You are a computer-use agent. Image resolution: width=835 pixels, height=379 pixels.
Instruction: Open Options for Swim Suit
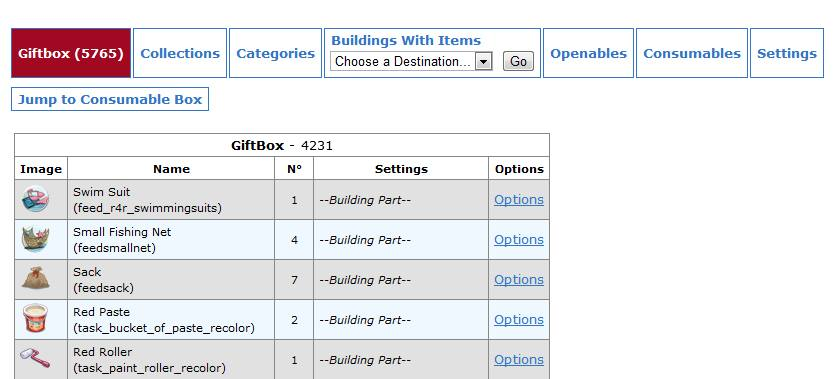point(519,200)
